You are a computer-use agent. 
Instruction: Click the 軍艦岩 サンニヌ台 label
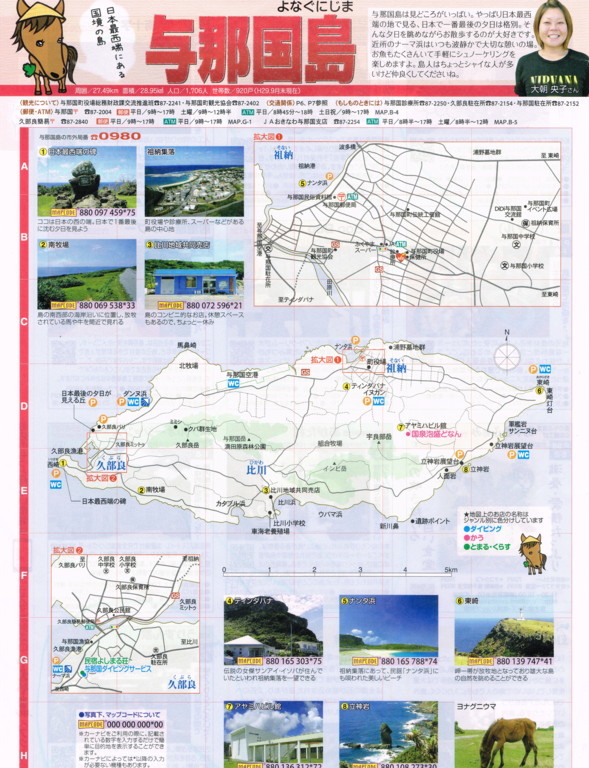522,427
